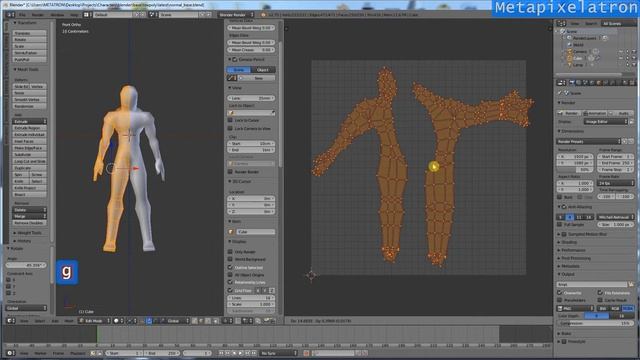Open the Render menu in top bar
The width and height of the screenshot is (640, 360).
pyautogui.click(x=38, y=15)
